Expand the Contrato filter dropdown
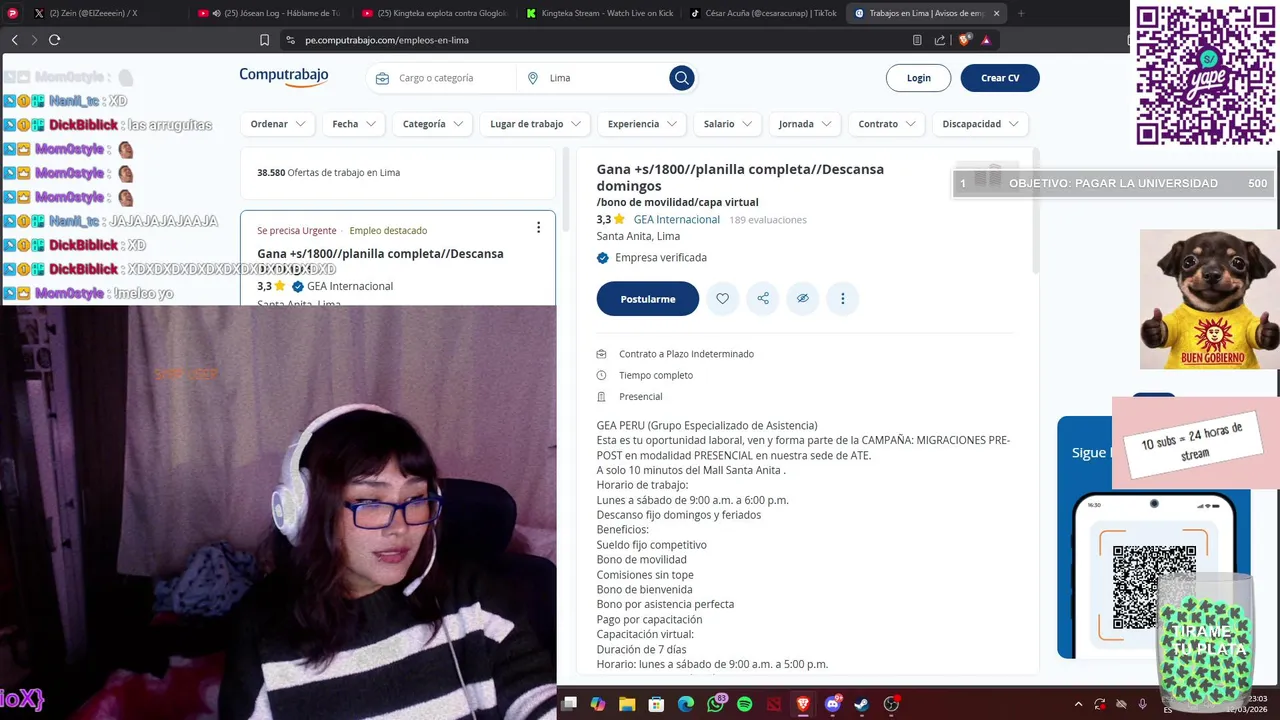Image resolution: width=1280 pixels, height=720 pixels. (x=887, y=124)
